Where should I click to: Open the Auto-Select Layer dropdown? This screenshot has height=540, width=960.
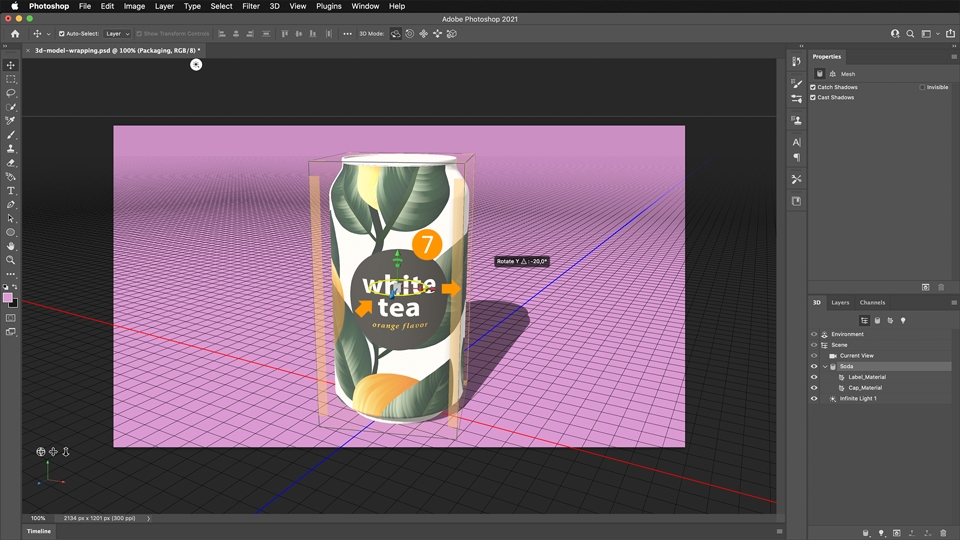(x=117, y=34)
